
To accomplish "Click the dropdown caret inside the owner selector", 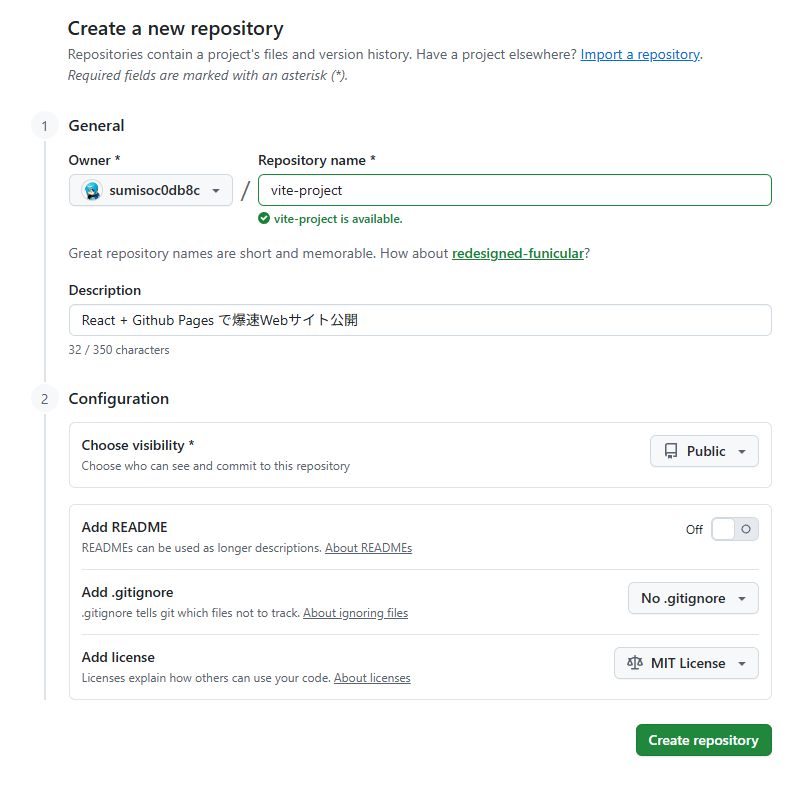I will [216, 189].
